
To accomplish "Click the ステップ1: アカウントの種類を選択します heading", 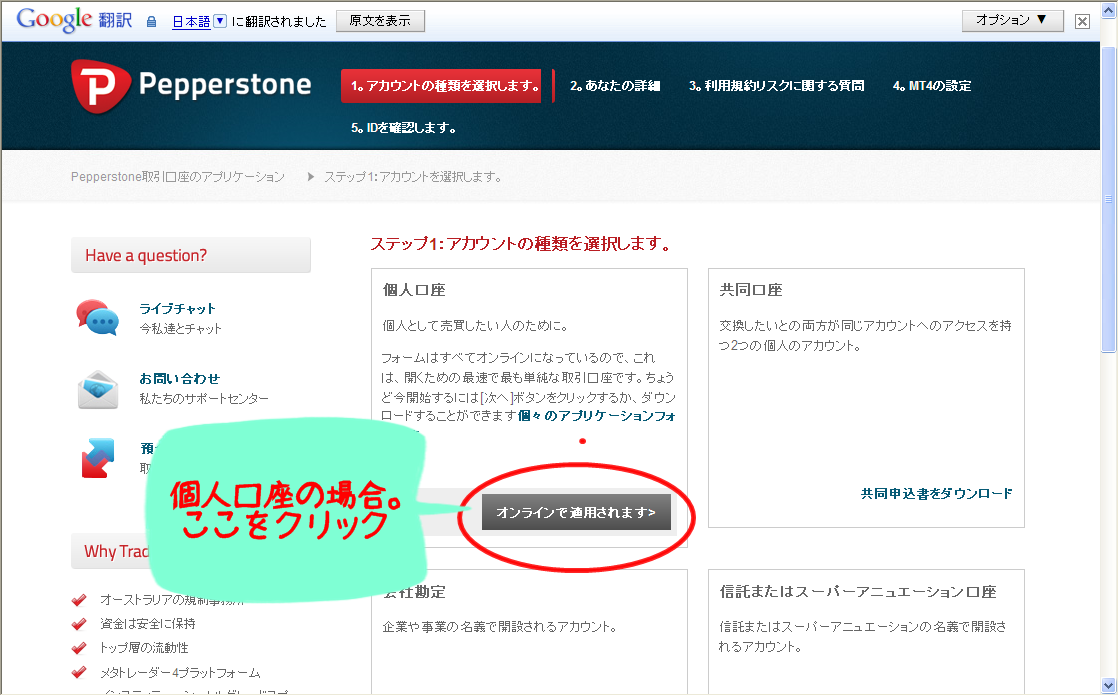I will point(521,243).
